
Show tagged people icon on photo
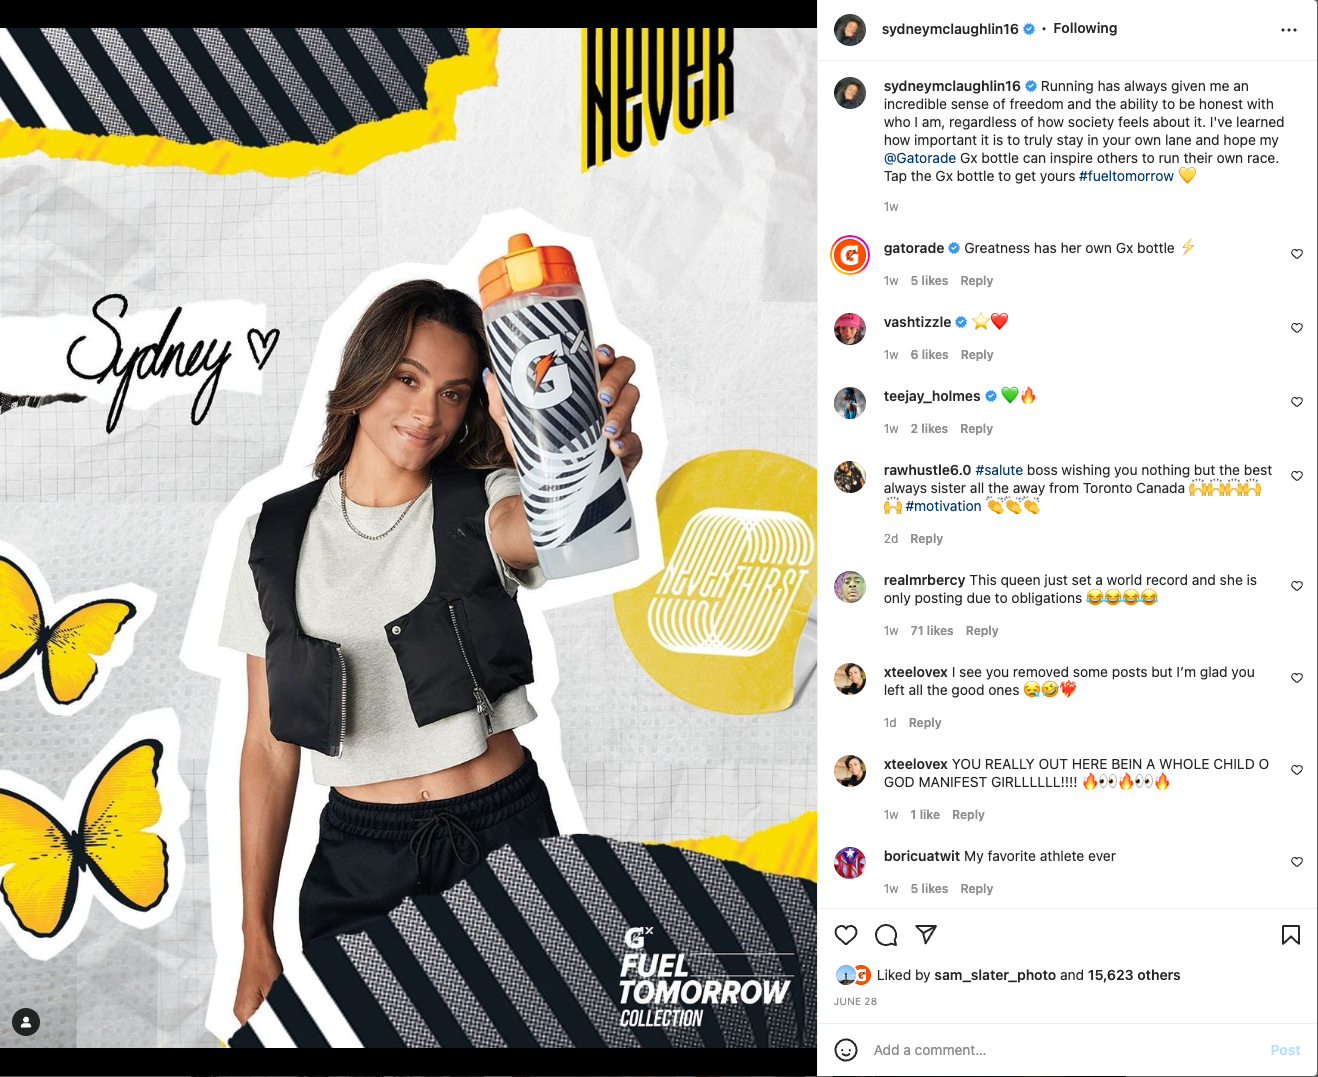pos(26,1022)
